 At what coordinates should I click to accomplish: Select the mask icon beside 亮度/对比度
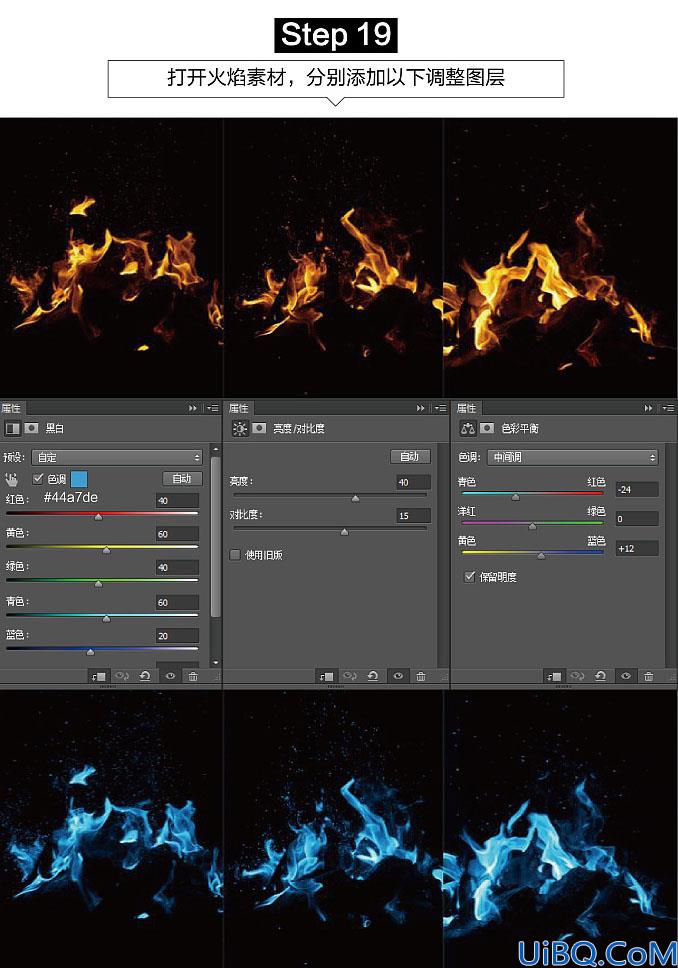(x=259, y=428)
